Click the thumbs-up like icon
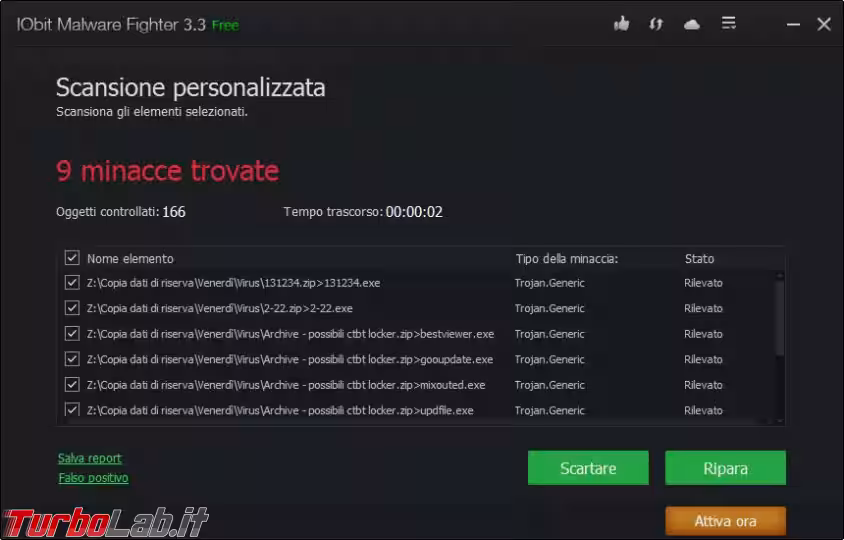Image resolution: width=844 pixels, height=540 pixels. [622, 24]
